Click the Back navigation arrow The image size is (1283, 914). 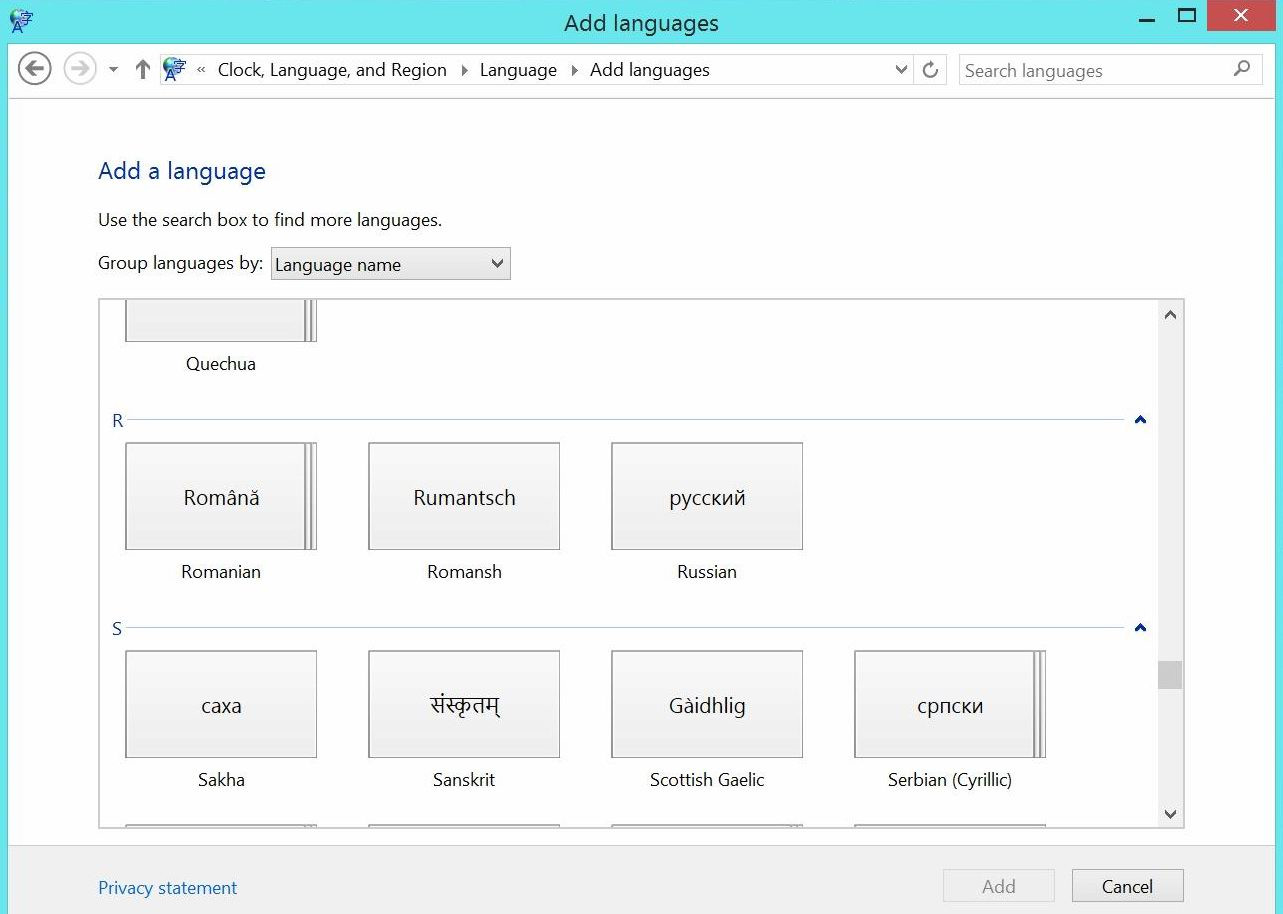35,69
